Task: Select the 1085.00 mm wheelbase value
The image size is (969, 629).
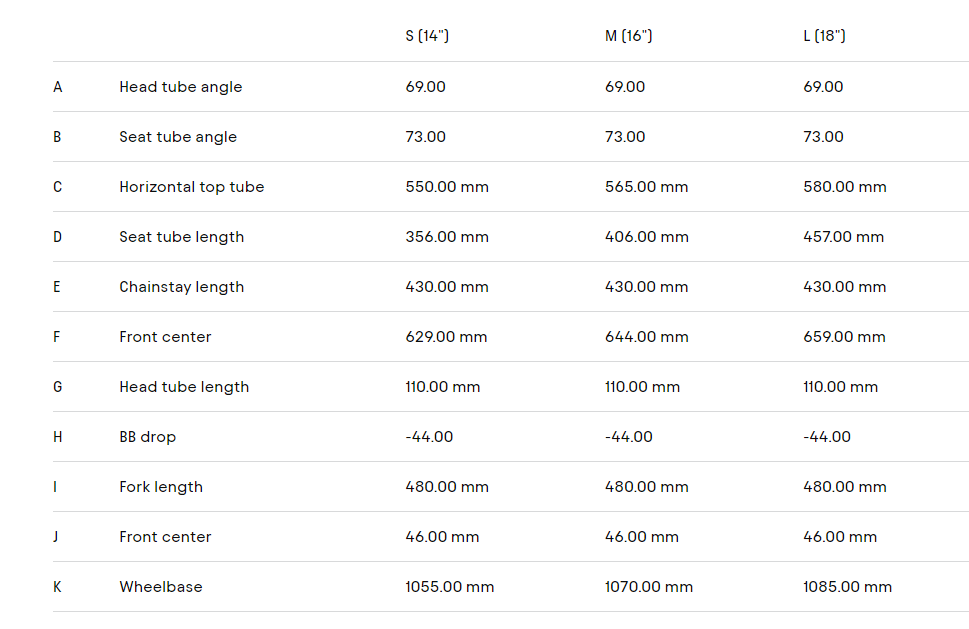Action: click(847, 587)
